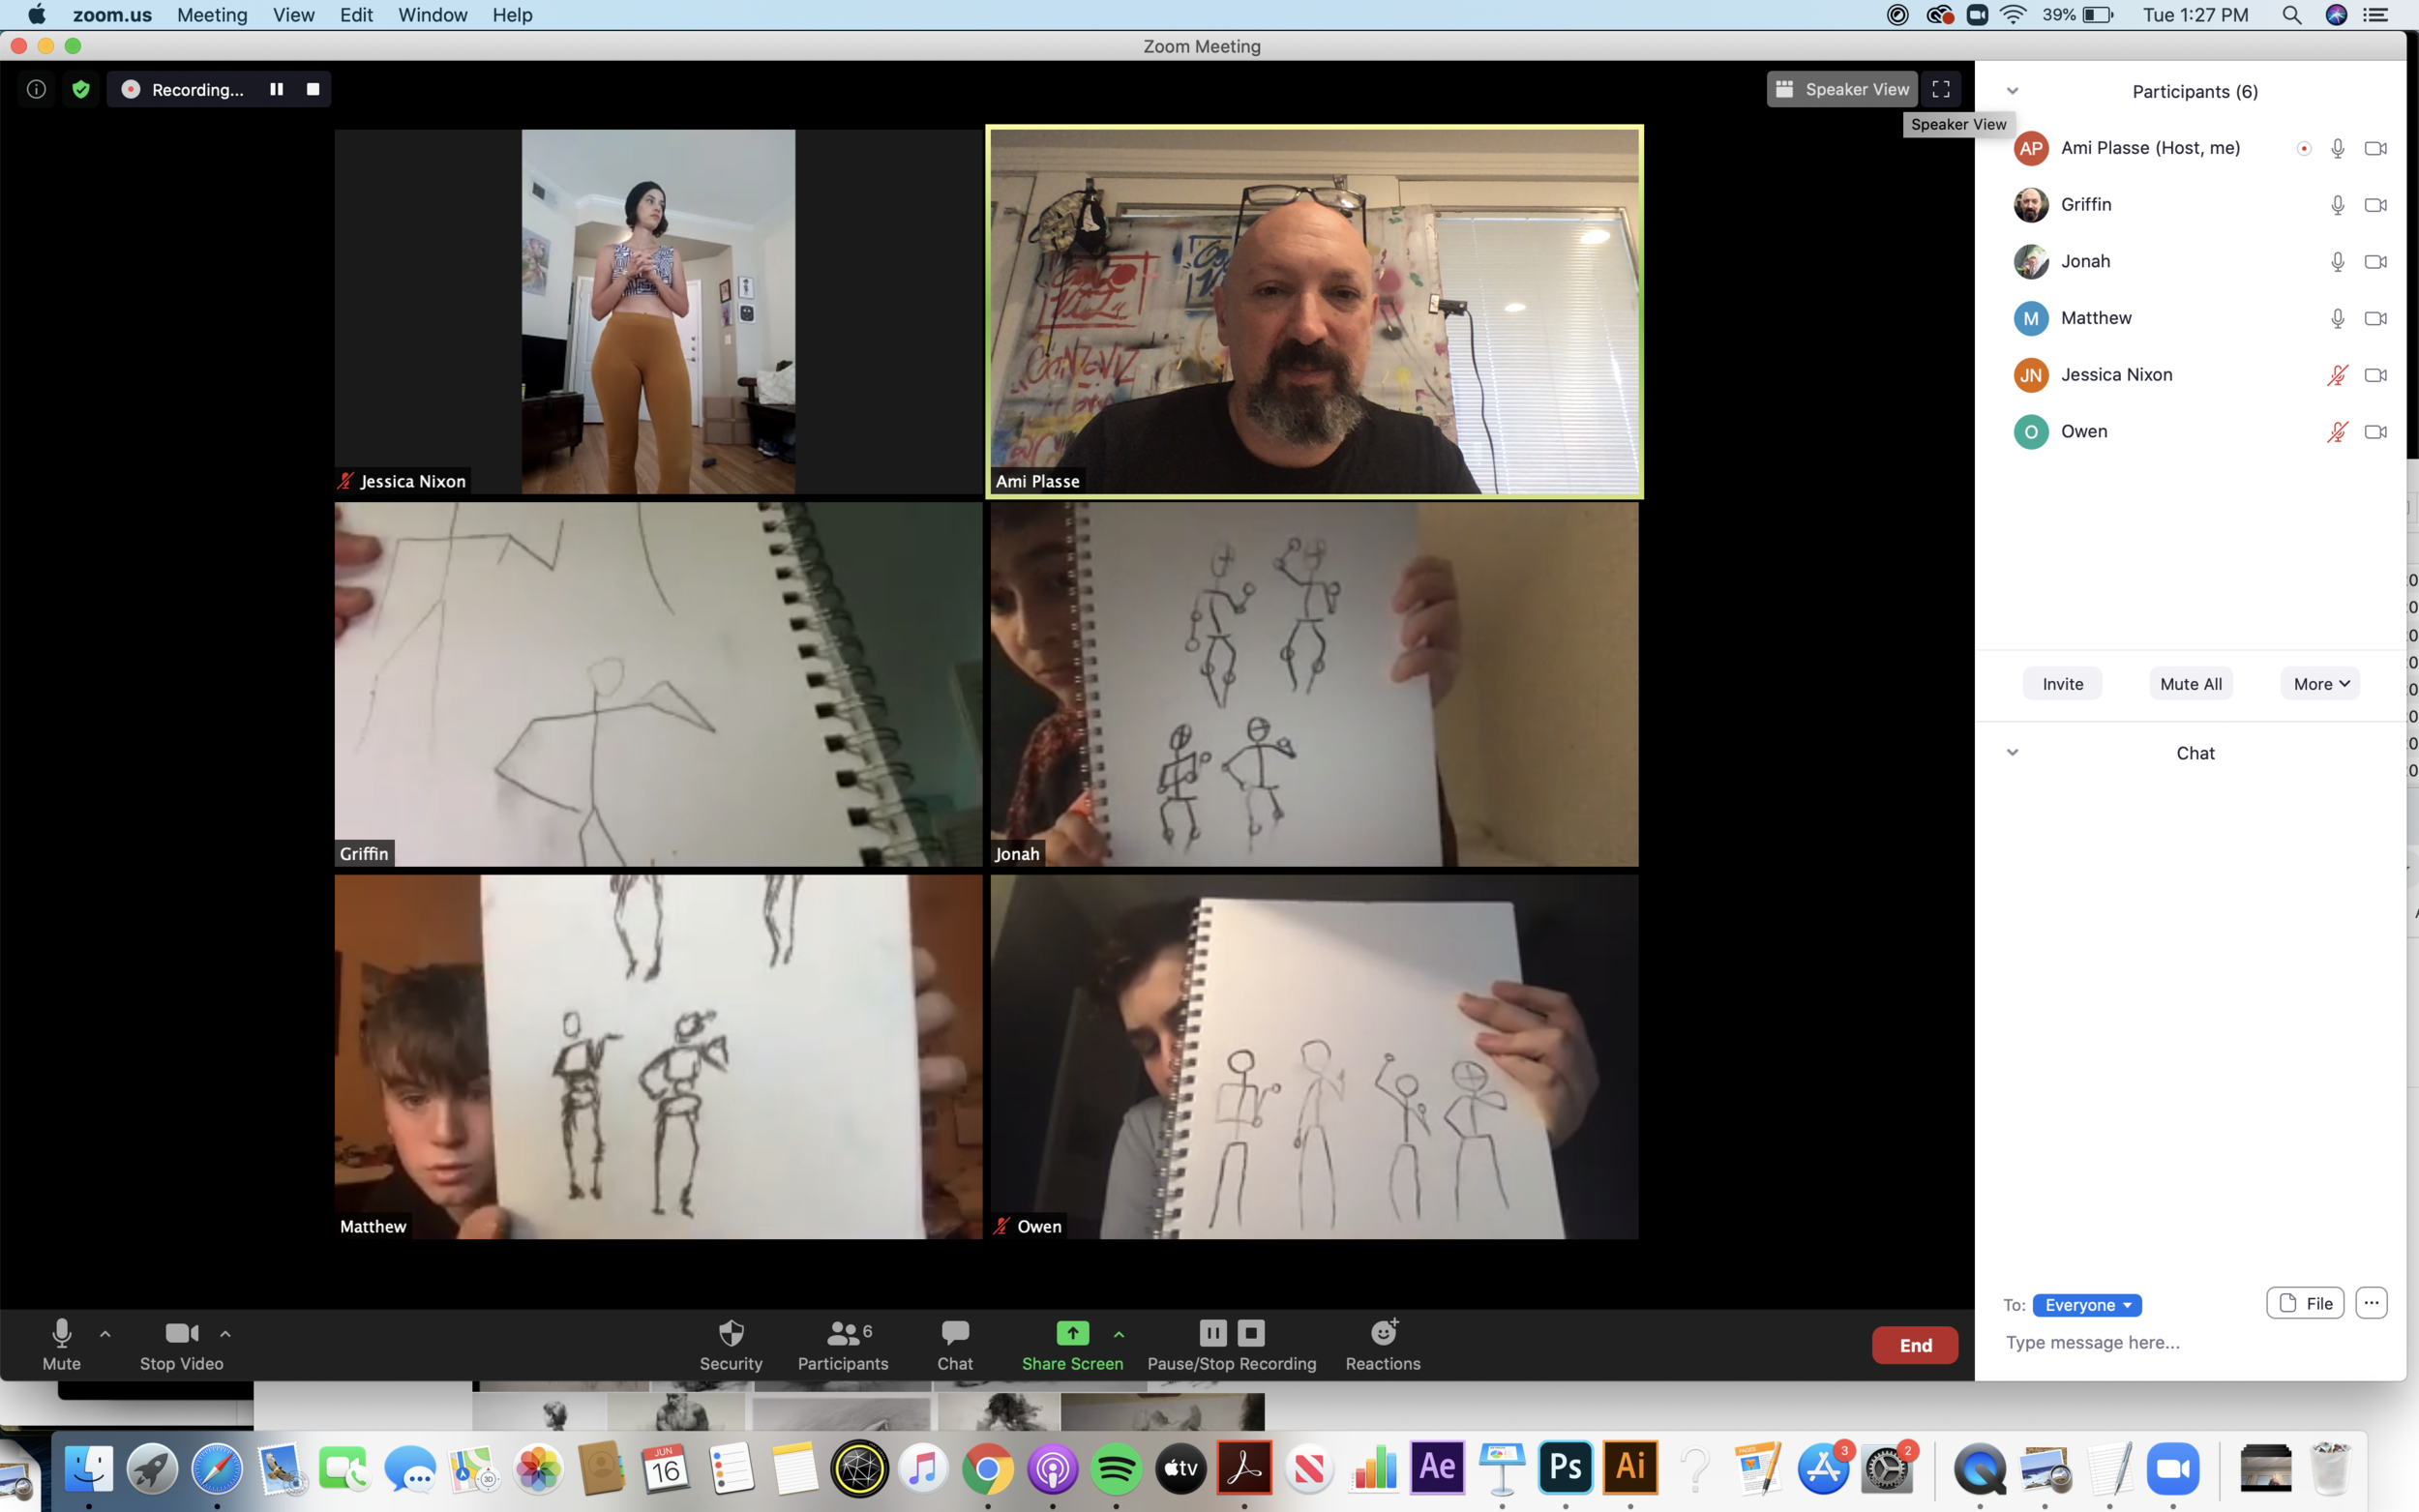Start Share Screen
Screen dimensions: 2419x1512
pyautogui.click(x=1072, y=1344)
